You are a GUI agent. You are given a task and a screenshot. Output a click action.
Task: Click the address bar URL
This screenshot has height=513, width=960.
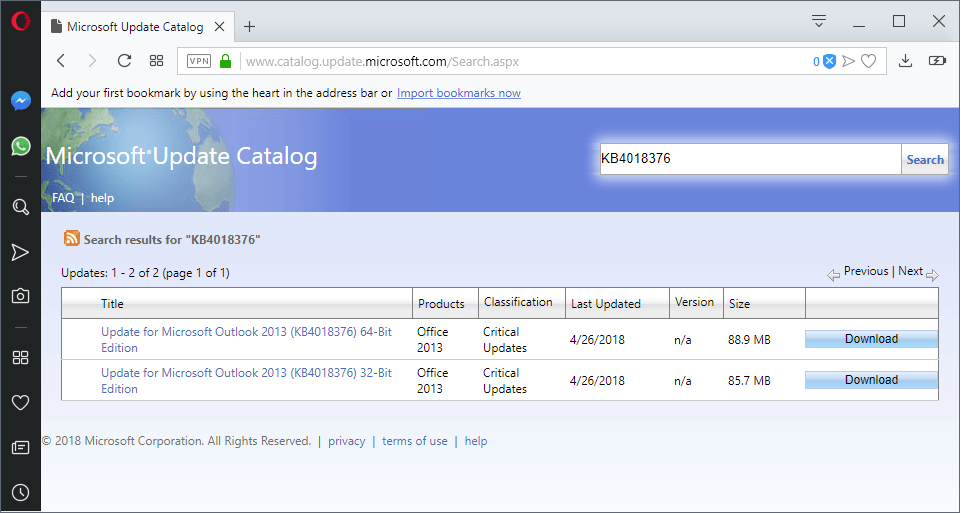point(382,61)
